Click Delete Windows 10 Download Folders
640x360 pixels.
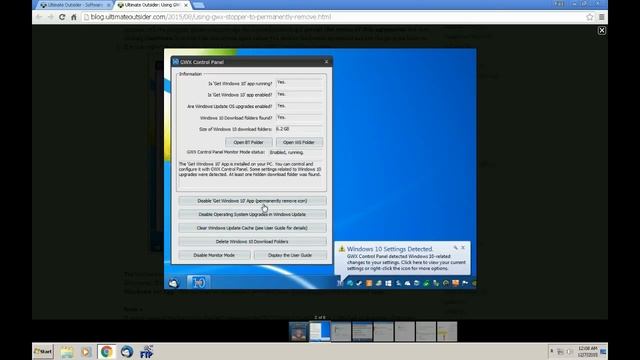point(252,242)
